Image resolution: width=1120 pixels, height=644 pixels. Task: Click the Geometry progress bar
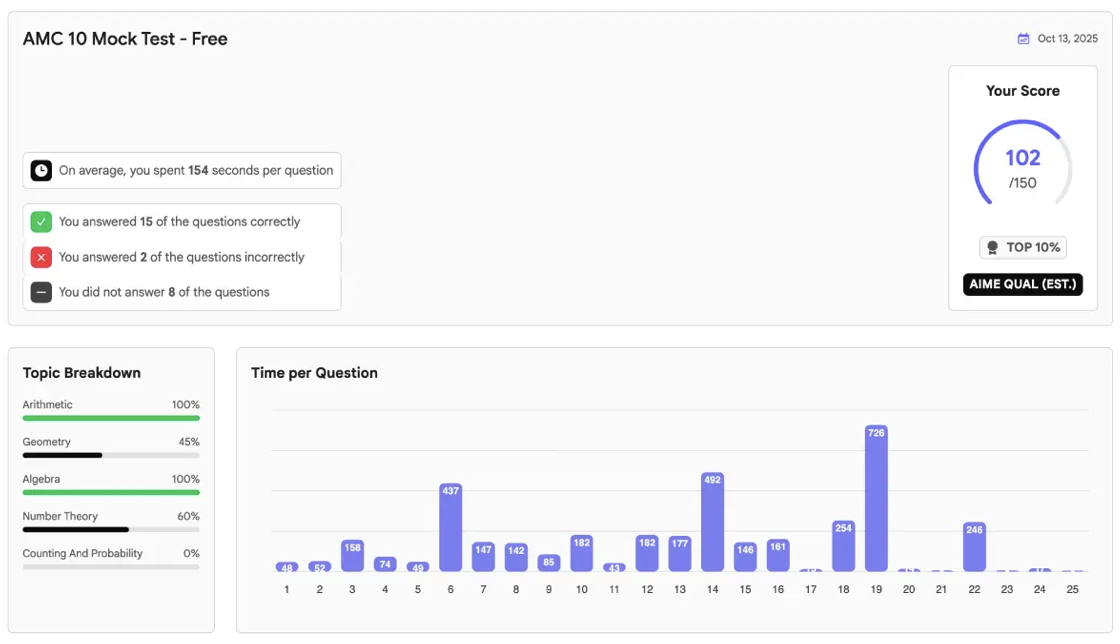click(111, 456)
